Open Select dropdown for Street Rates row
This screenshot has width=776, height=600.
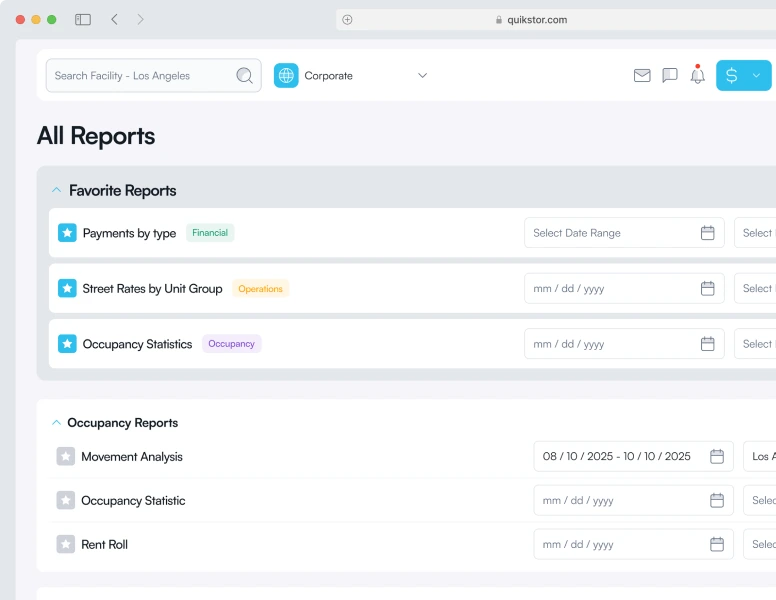(755, 288)
